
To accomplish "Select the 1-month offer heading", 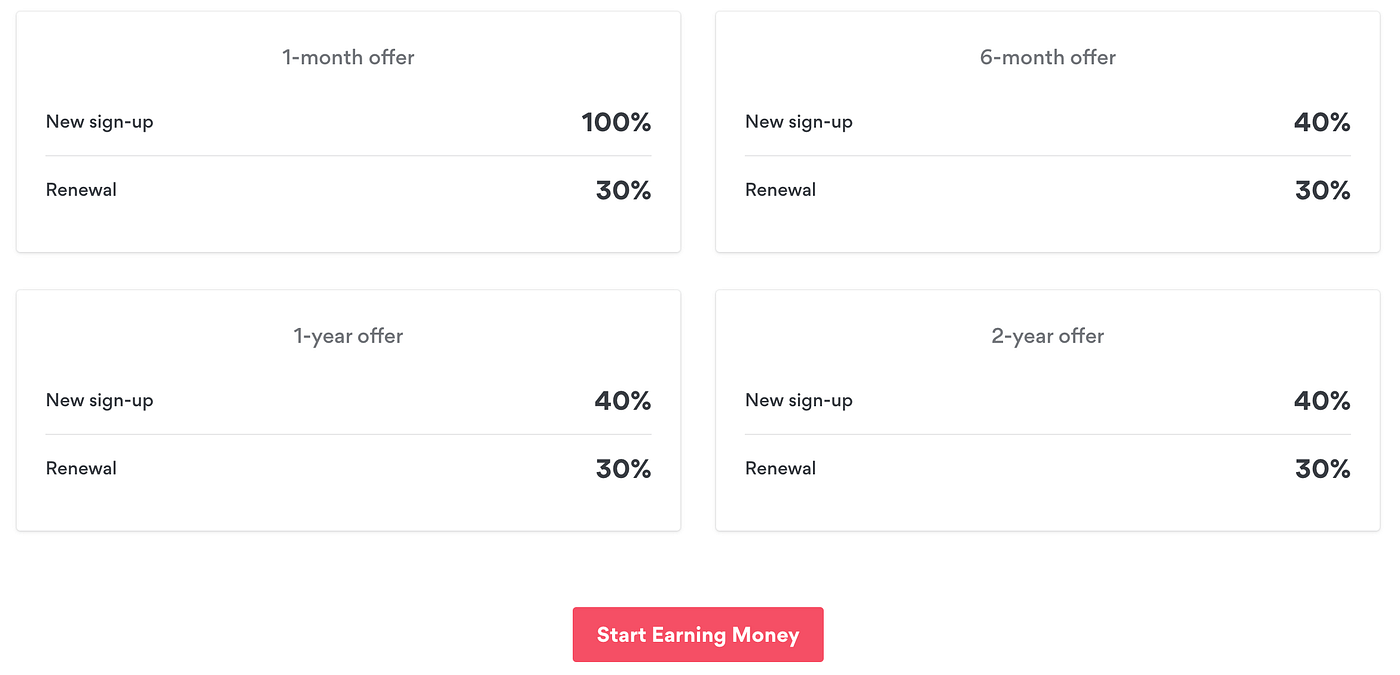I will [348, 58].
